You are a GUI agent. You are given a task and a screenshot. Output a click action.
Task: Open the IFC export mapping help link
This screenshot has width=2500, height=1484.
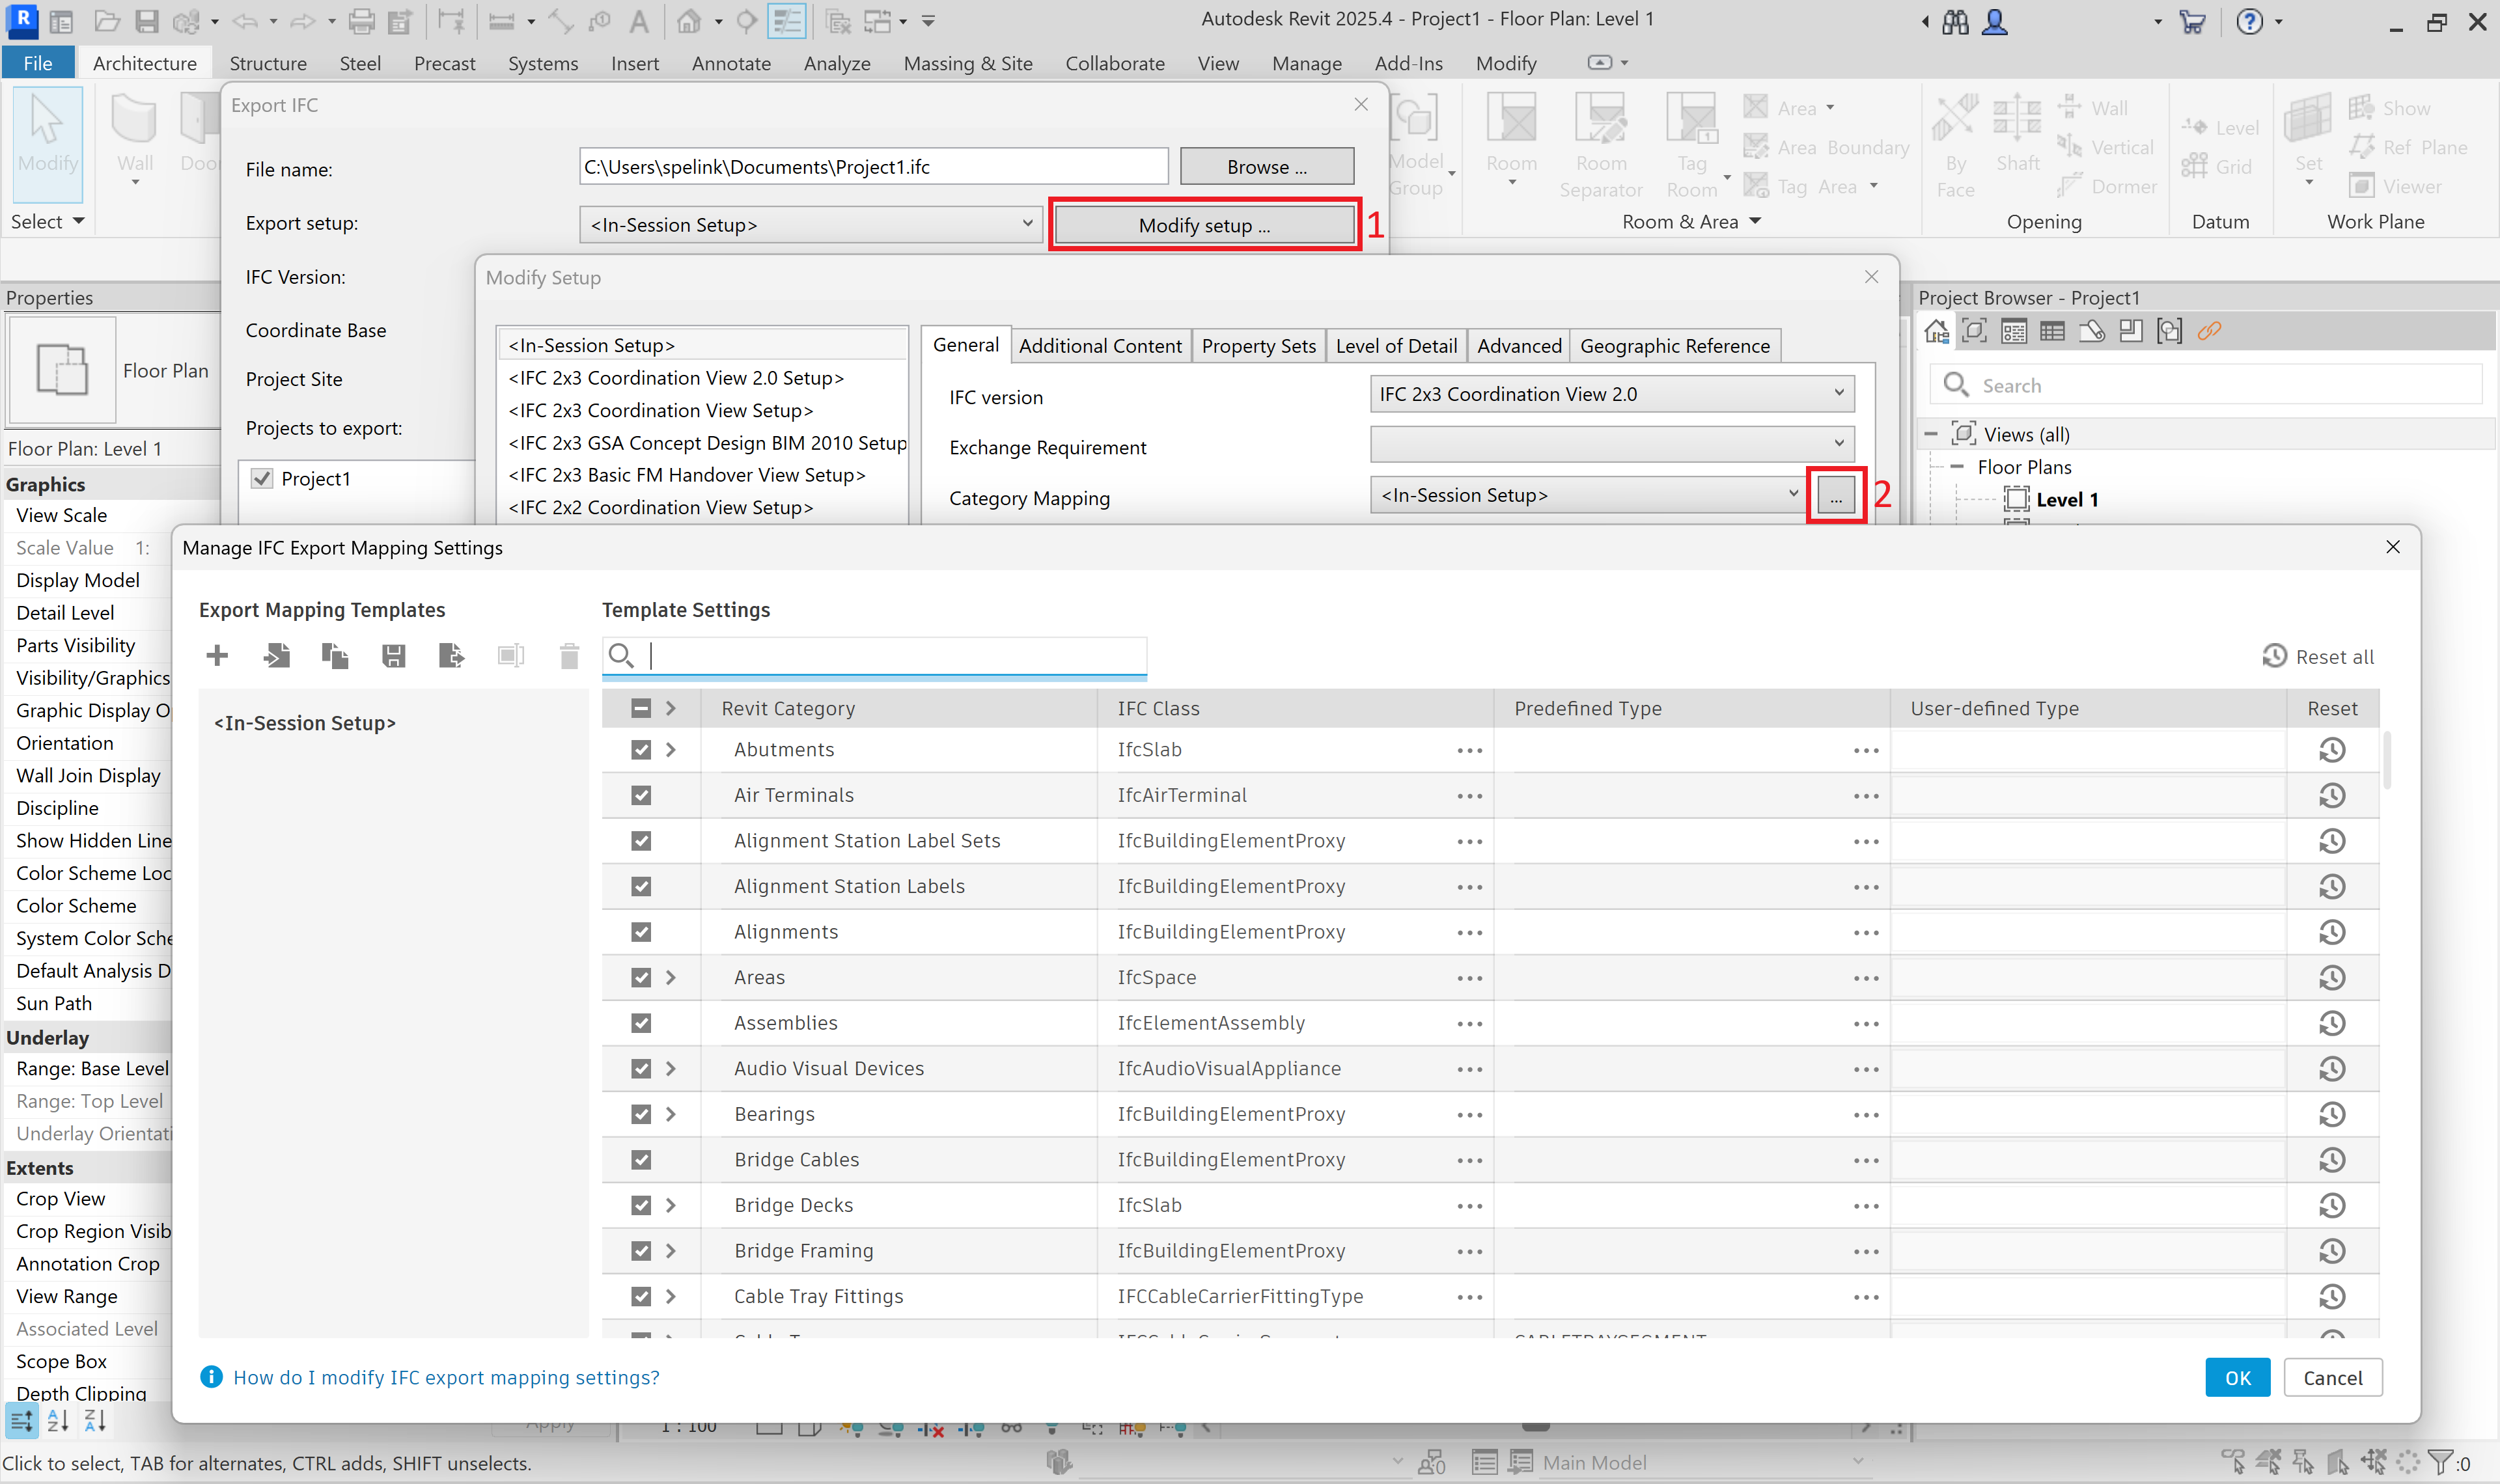[x=446, y=1378]
